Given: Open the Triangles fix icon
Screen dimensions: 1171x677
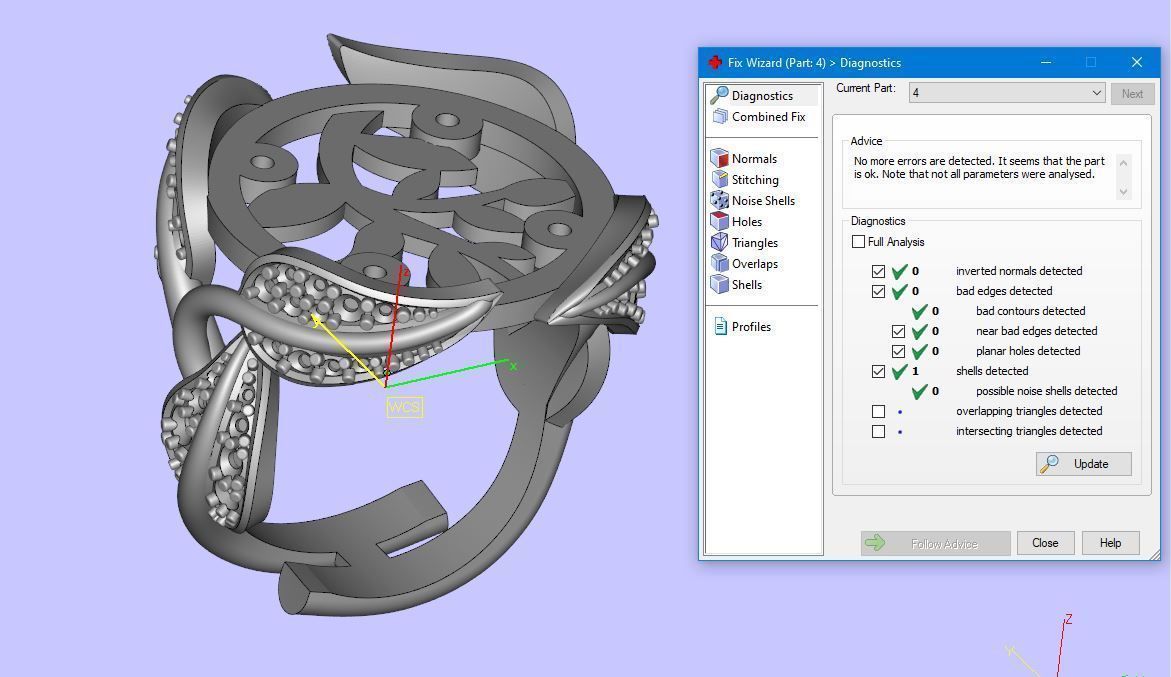Looking at the screenshot, I should coord(719,242).
